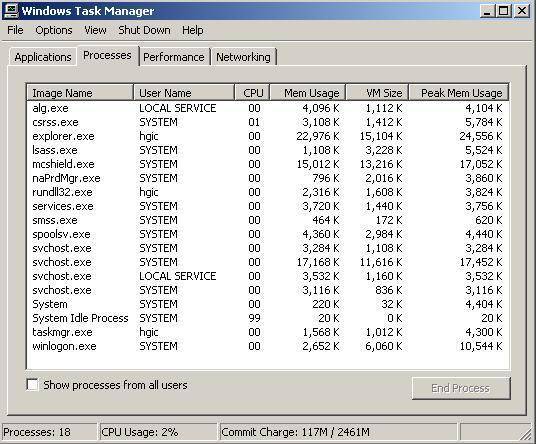This screenshot has height=444, width=536.
Task: Switch to the Applications tab
Action: [43, 57]
